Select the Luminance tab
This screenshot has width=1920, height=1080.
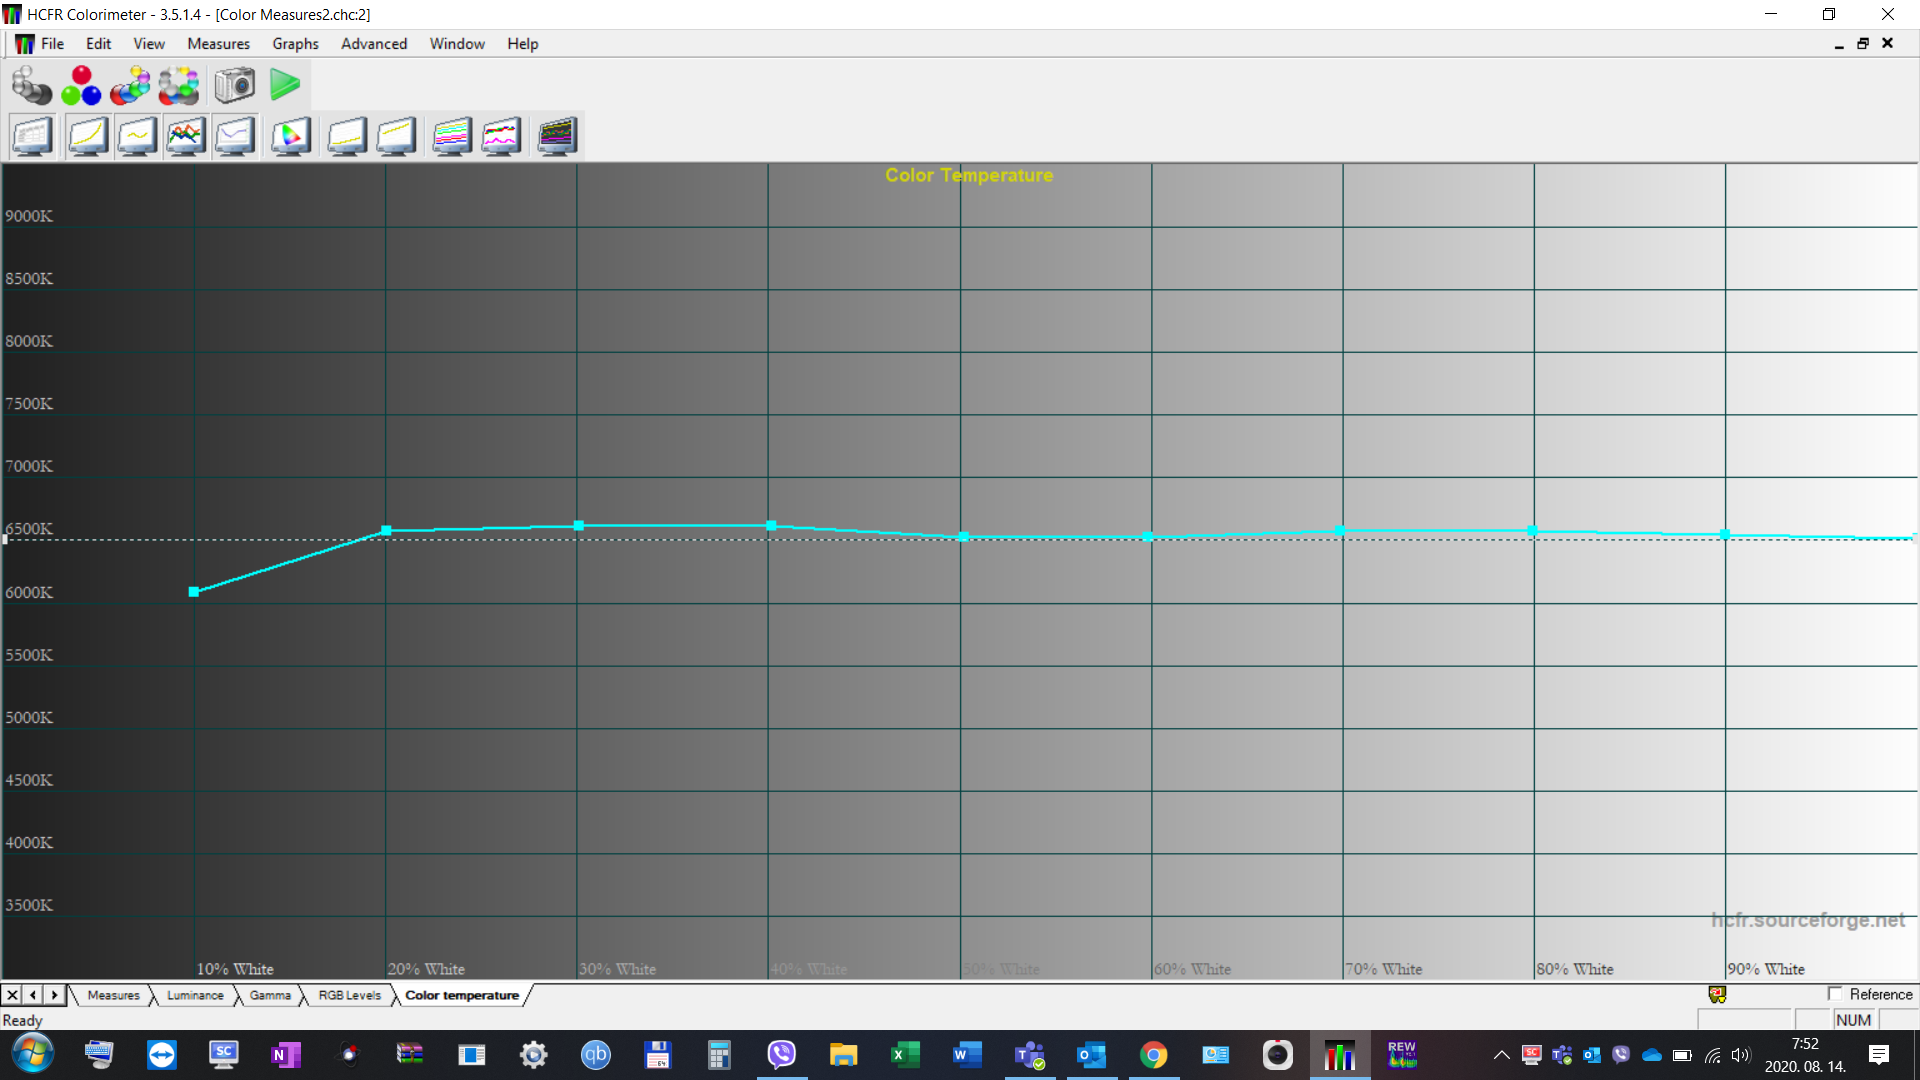tap(194, 995)
